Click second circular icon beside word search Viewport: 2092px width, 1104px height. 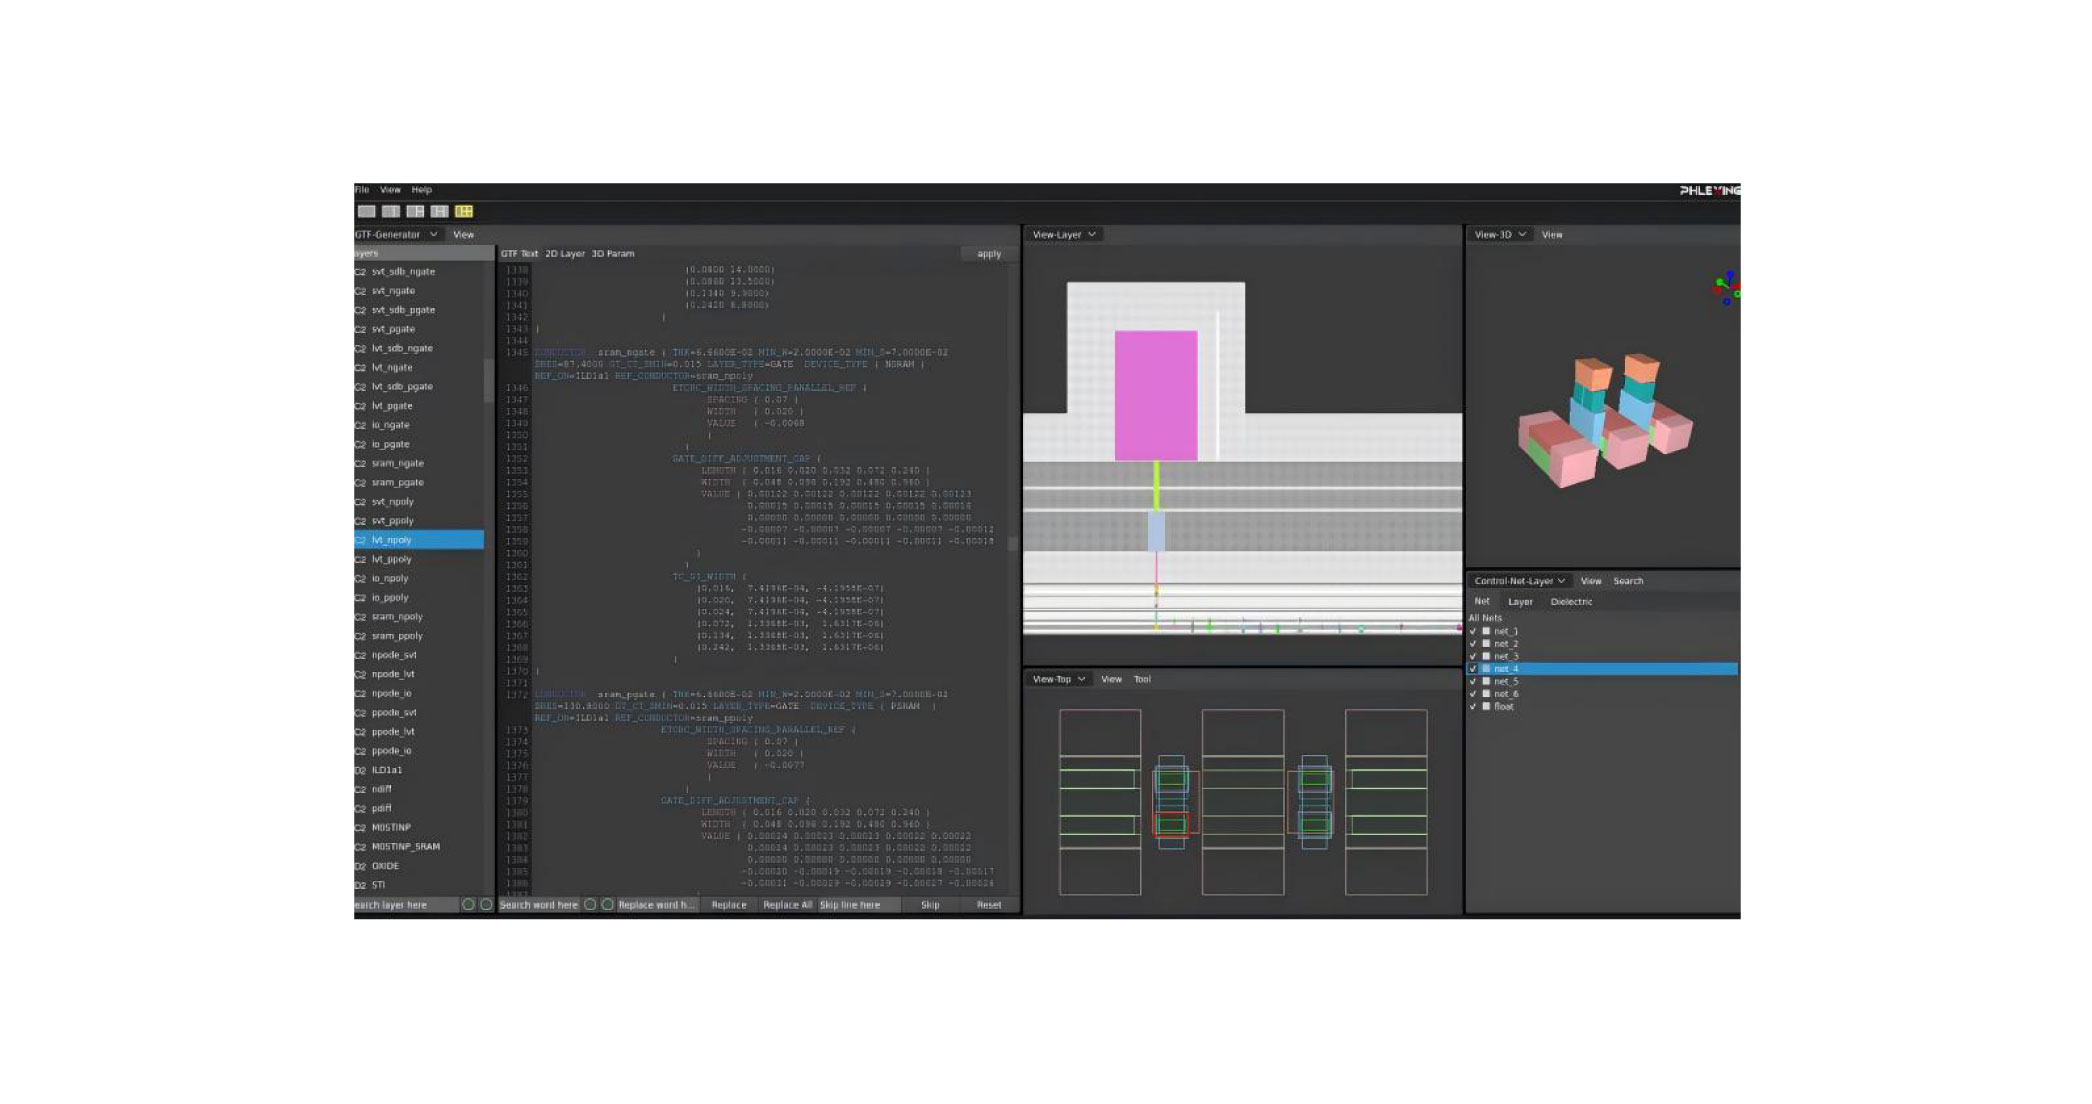pyautogui.click(x=607, y=904)
